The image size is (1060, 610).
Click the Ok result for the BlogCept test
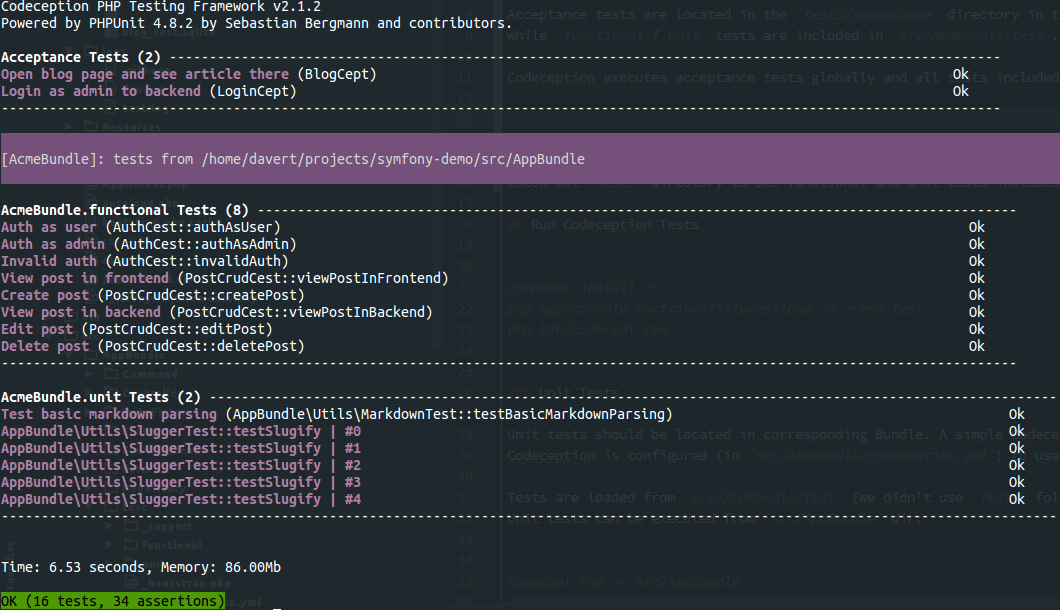(x=961, y=74)
